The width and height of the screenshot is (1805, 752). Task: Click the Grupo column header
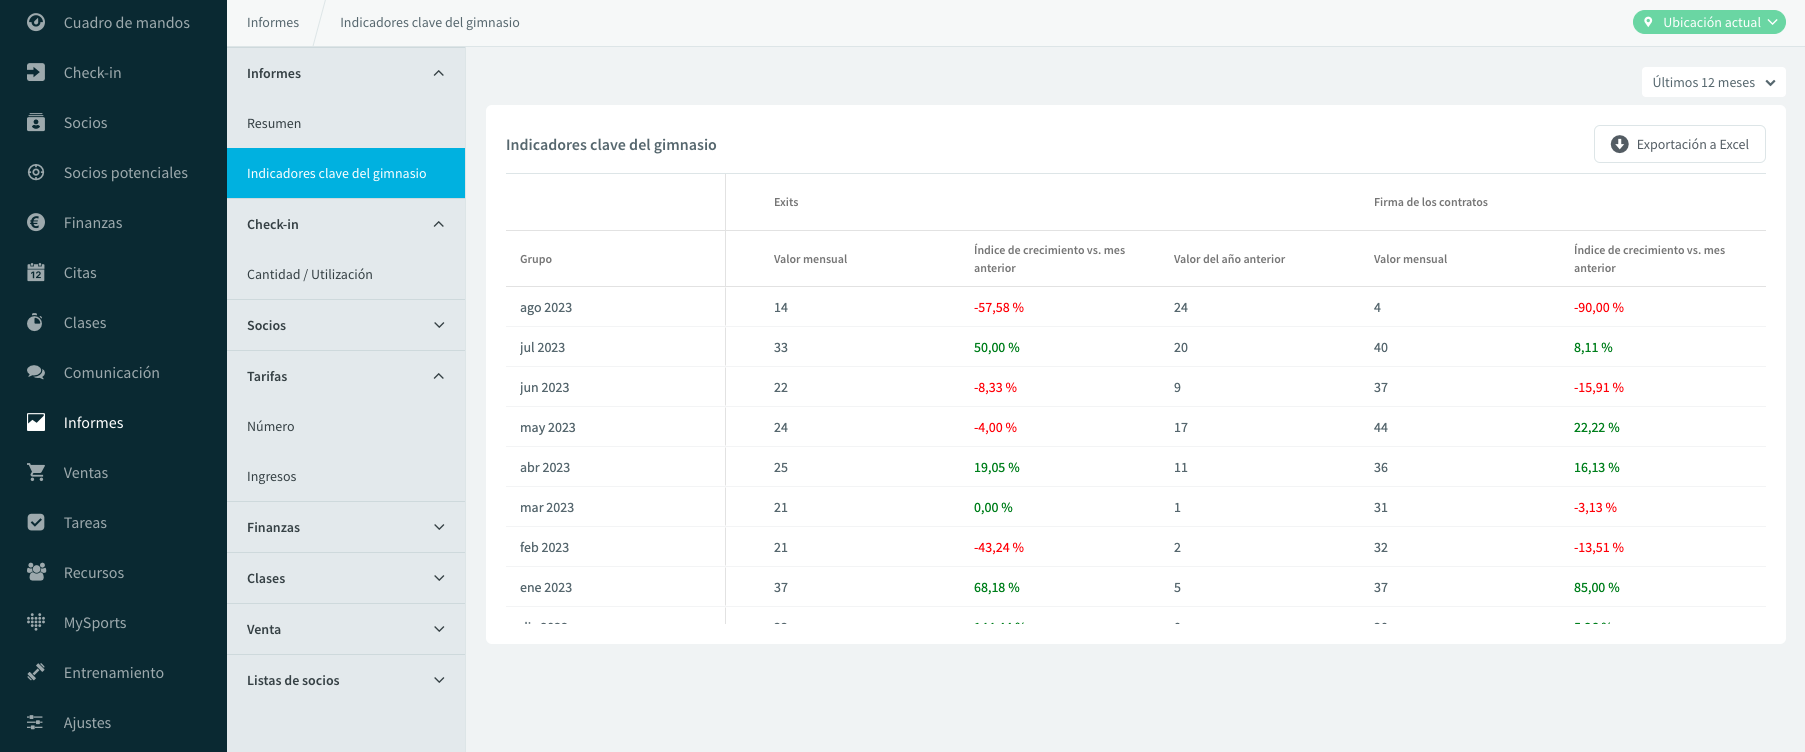(x=536, y=259)
